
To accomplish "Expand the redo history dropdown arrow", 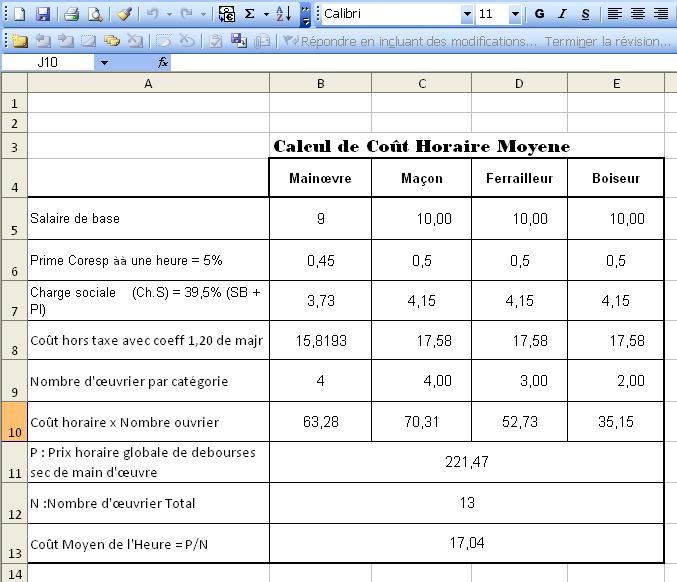I will [203, 14].
